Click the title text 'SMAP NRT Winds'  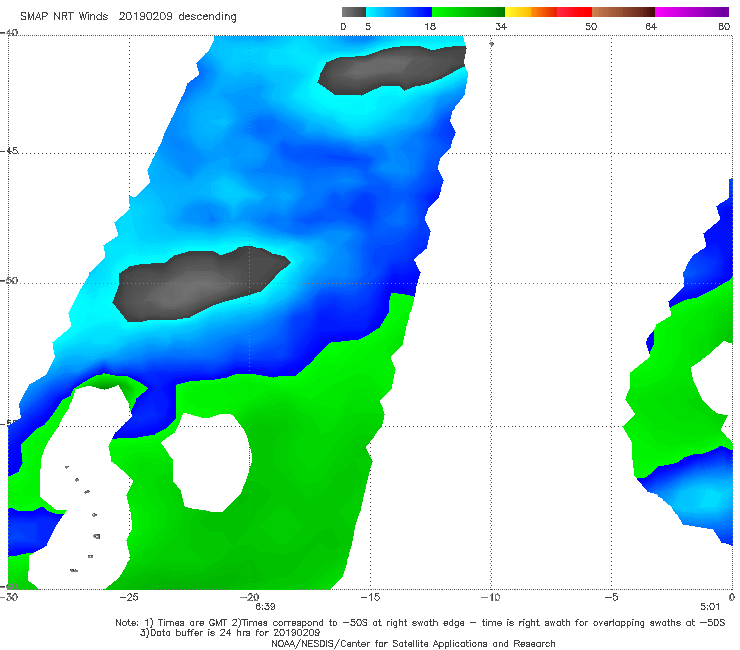click(x=64, y=17)
